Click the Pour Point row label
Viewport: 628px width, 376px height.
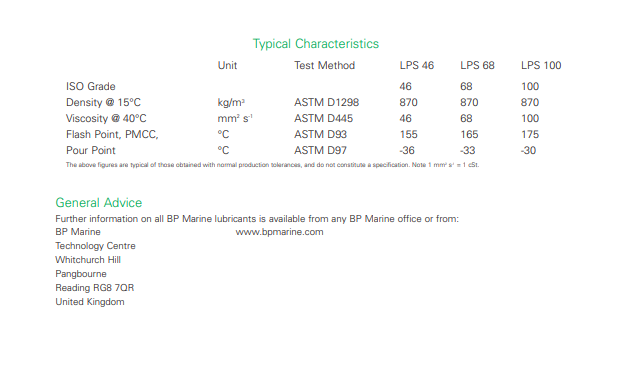coord(91,151)
